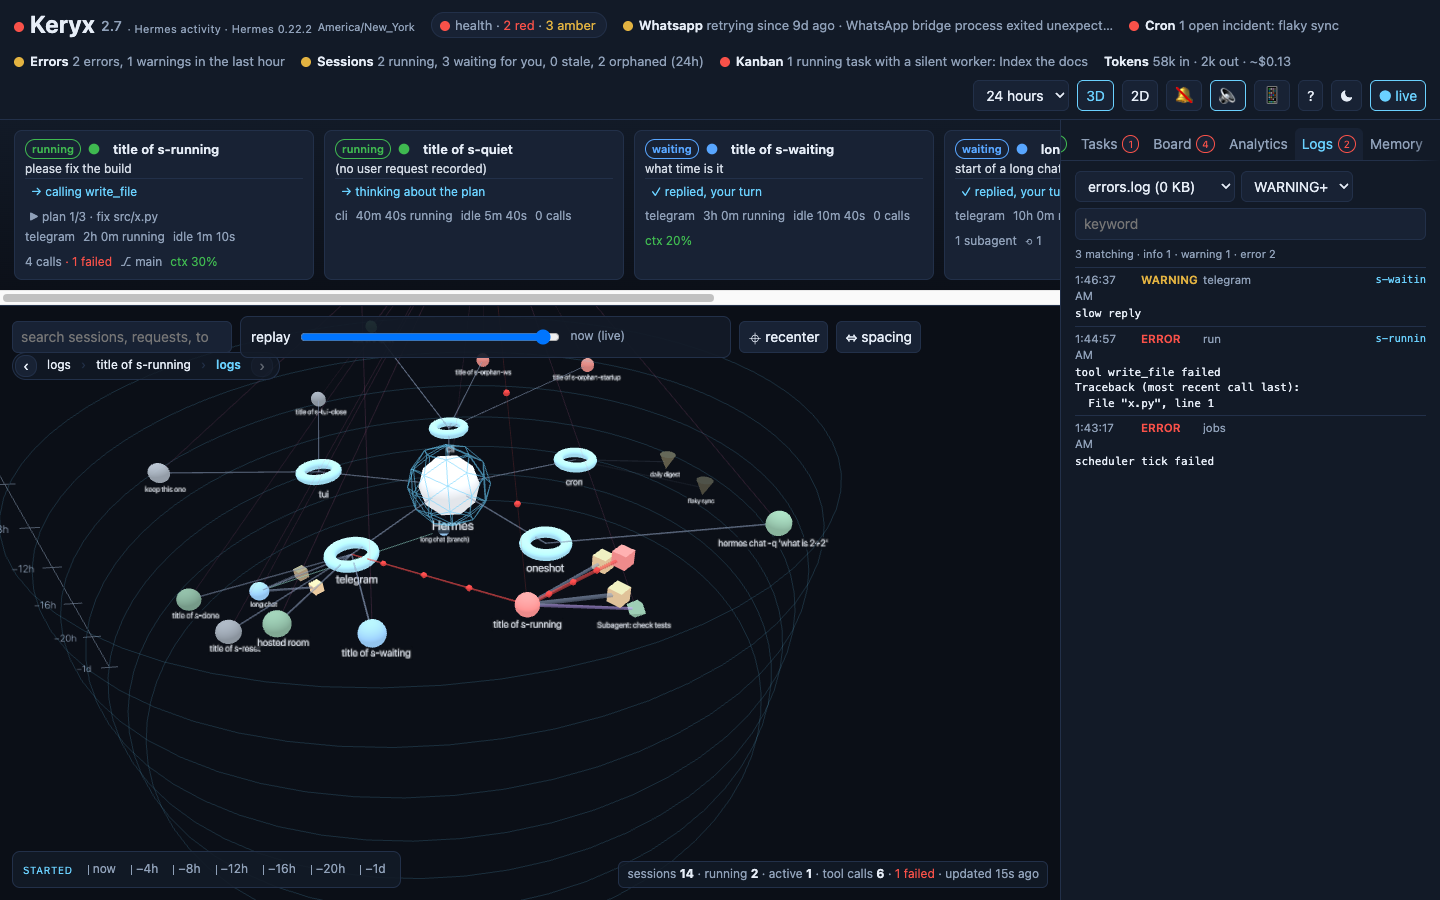The width and height of the screenshot is (1440, 900).
Task: Switch theme with the moon icon
Action: click(x=1347, y=96)
